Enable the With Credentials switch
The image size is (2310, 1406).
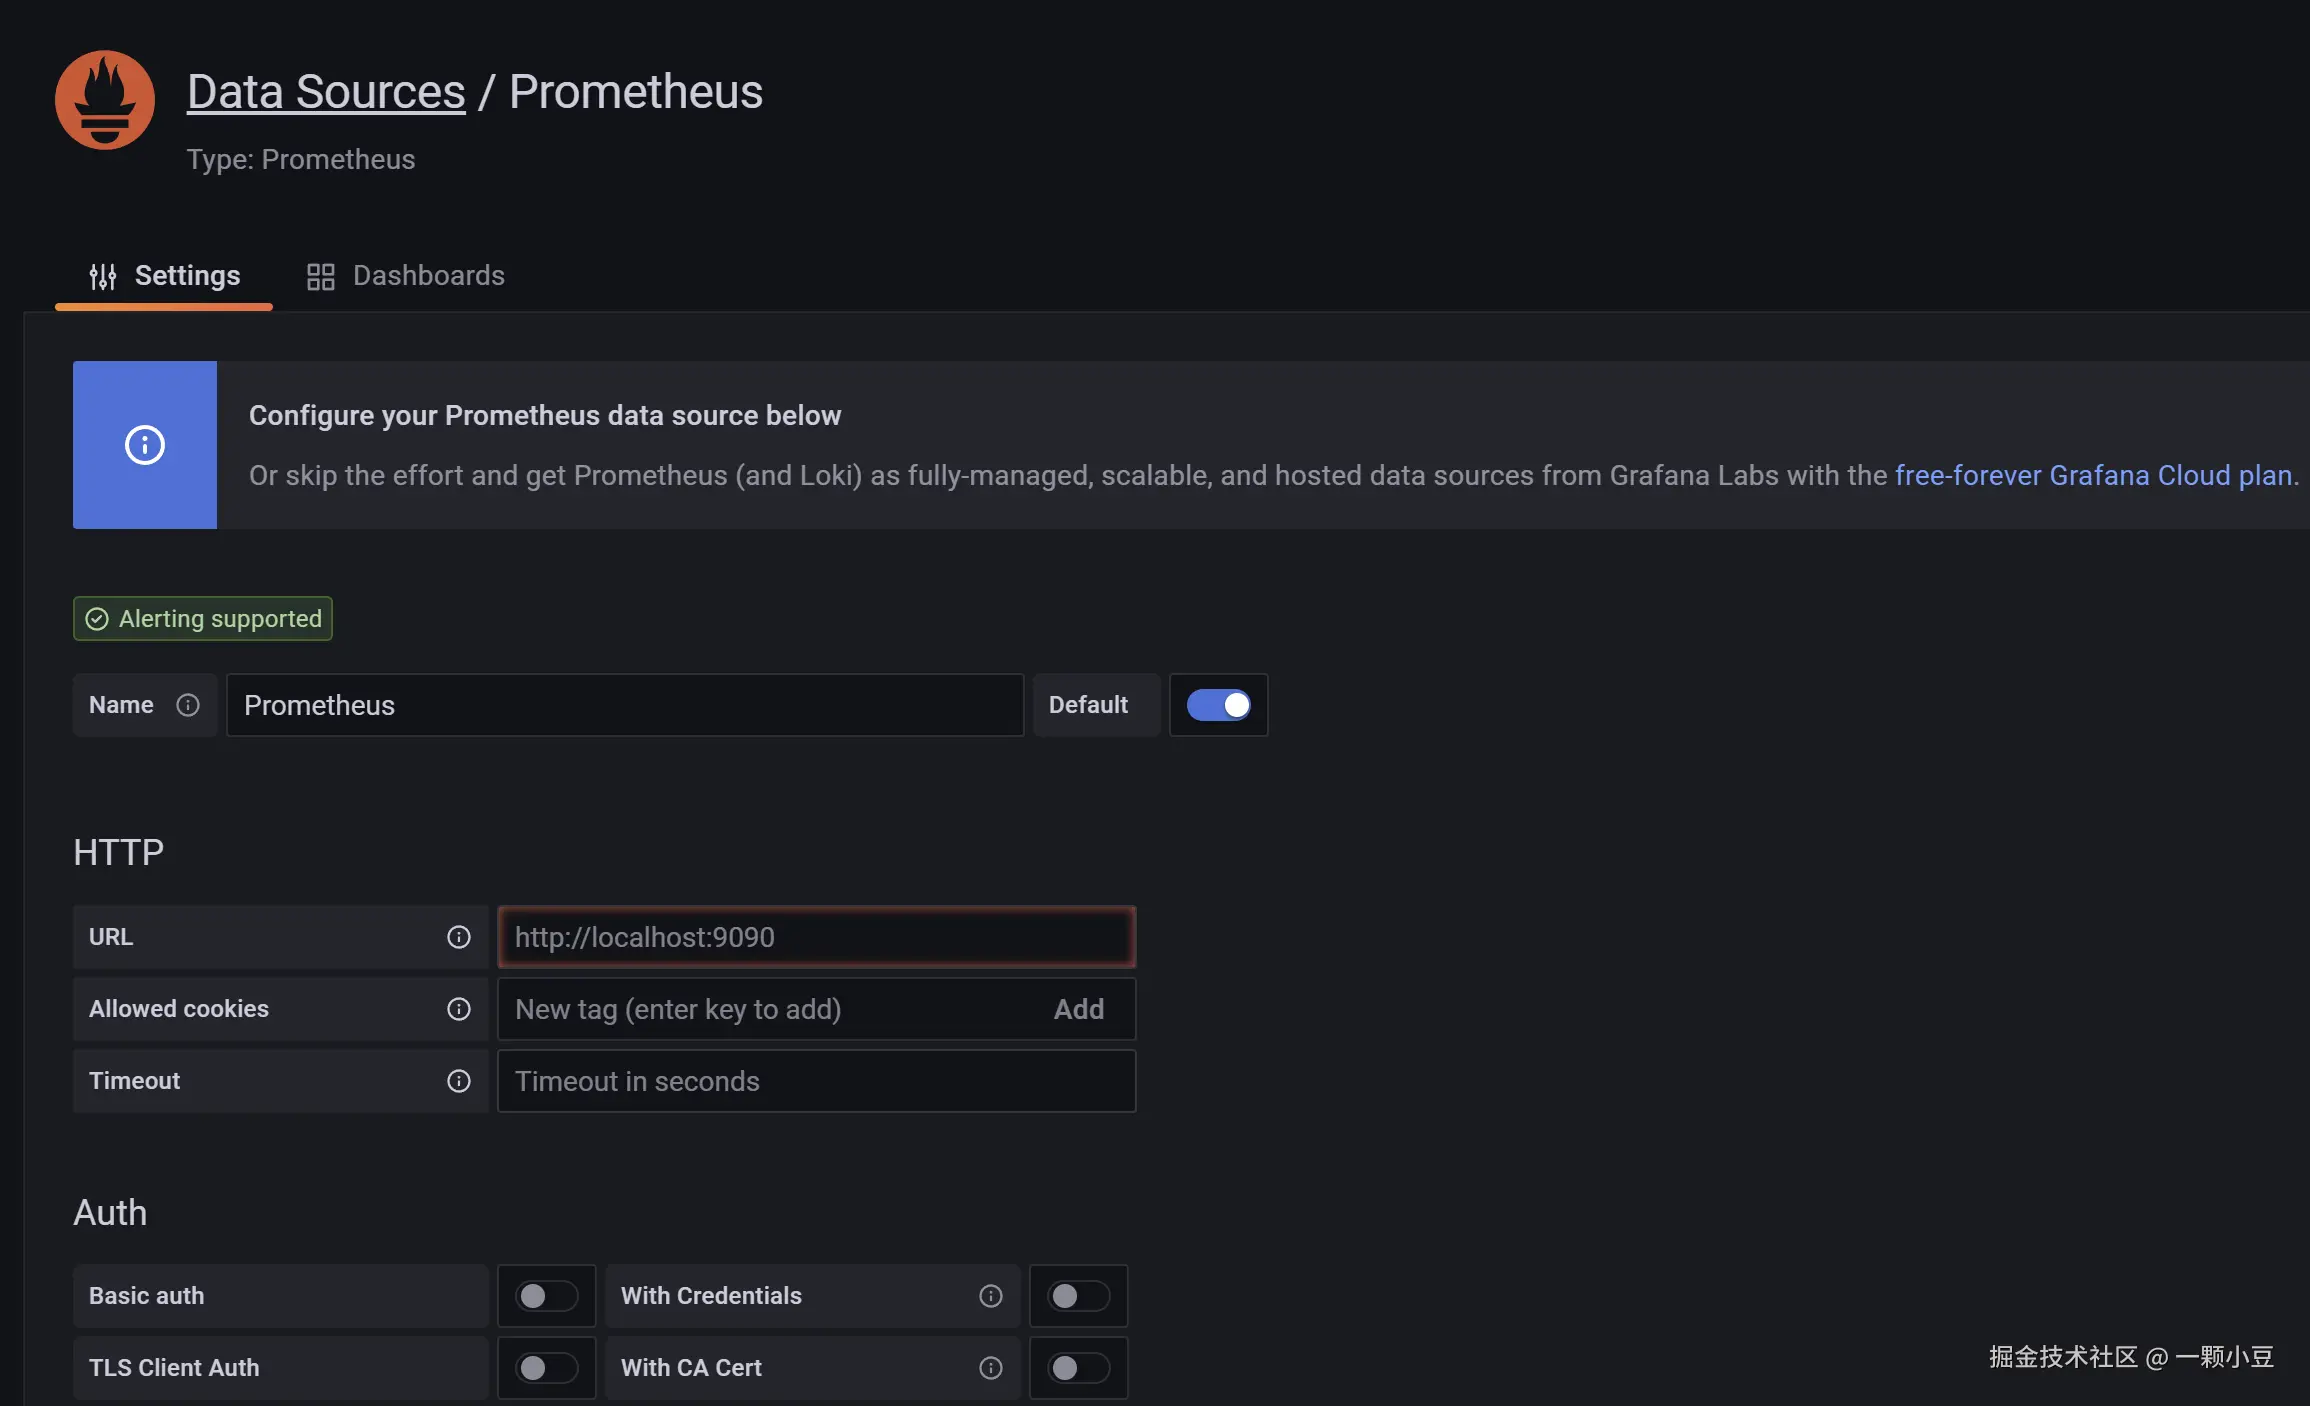(x=1078, y=1296)
